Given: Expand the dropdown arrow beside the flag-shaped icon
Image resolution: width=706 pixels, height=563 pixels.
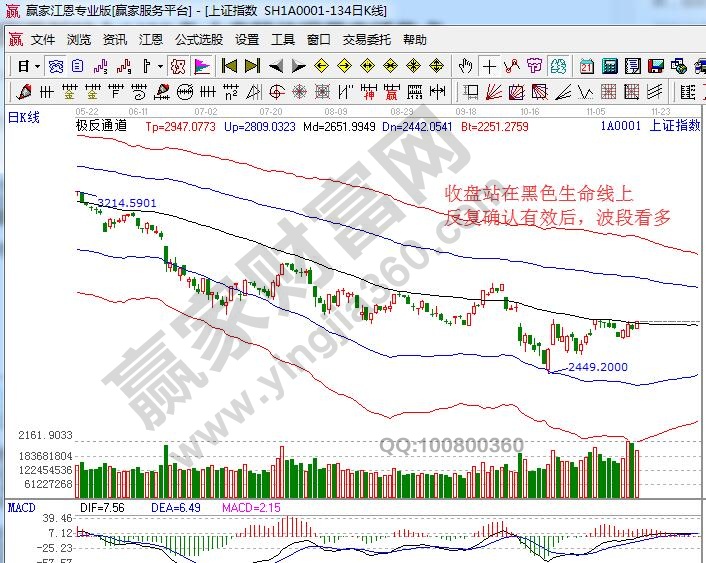Looking at the screenshot, I should (x=160, y=66).
